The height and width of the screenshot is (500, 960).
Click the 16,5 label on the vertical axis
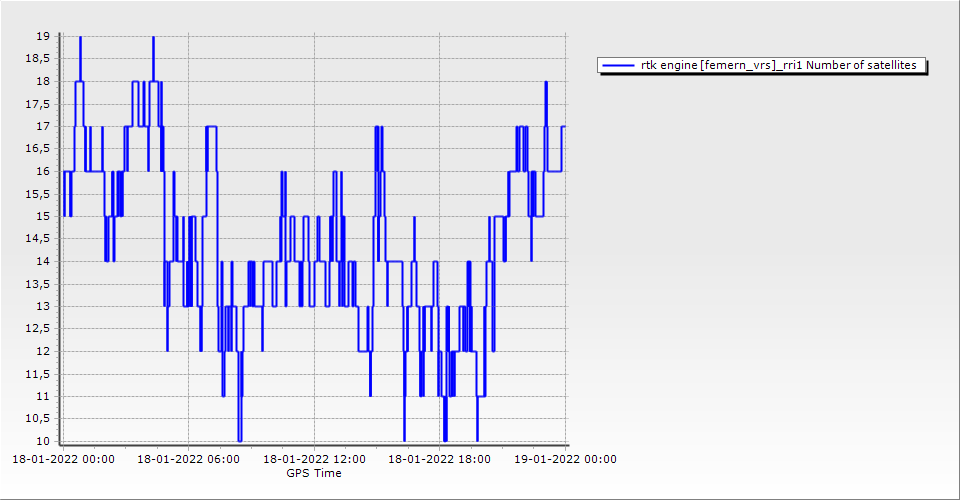[39, 148]
